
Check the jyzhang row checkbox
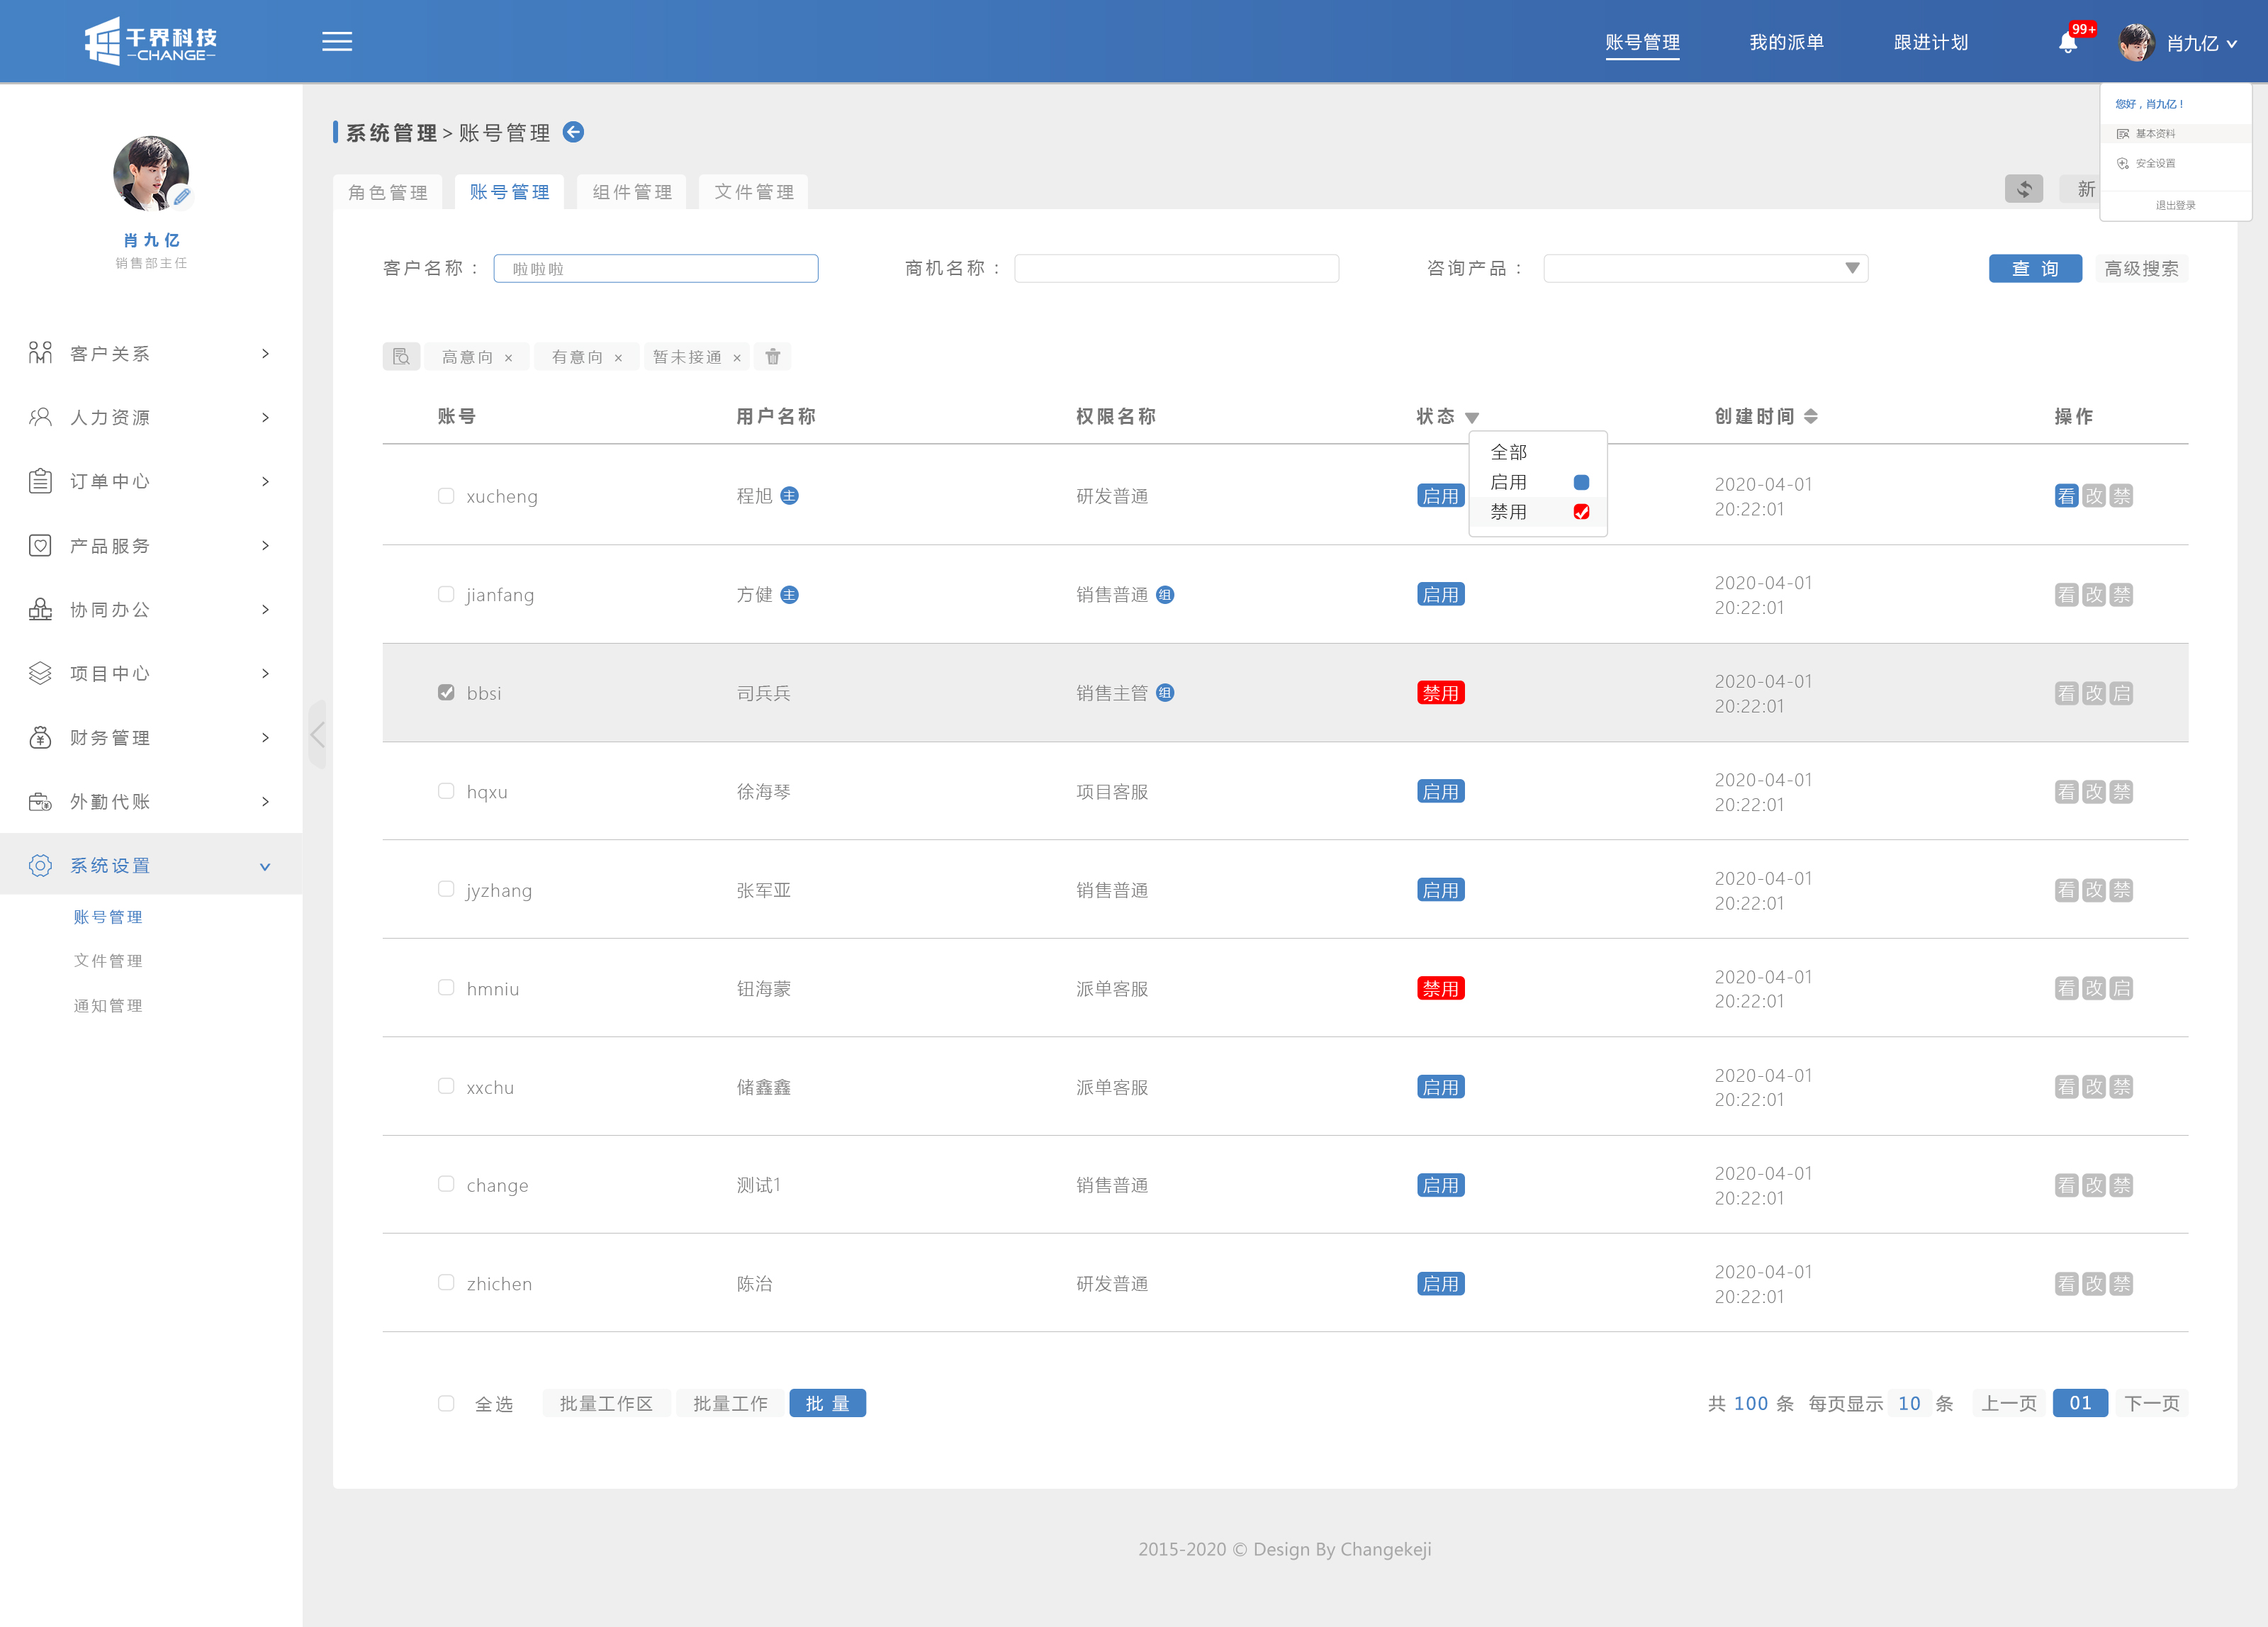coord(446,889)
